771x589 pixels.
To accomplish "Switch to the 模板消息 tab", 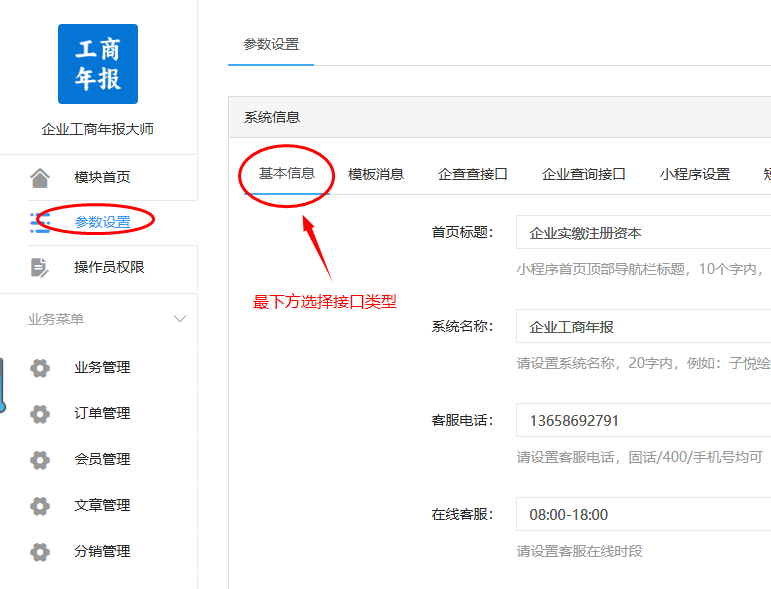I will [376, 174].
